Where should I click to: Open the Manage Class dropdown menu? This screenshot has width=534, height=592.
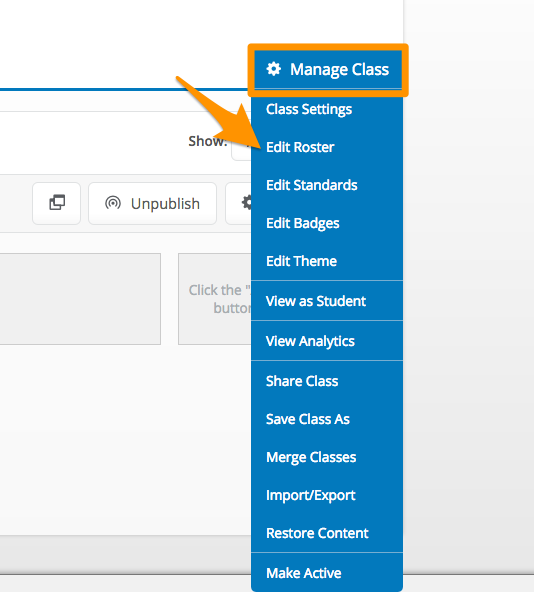[x=328, y=70]
